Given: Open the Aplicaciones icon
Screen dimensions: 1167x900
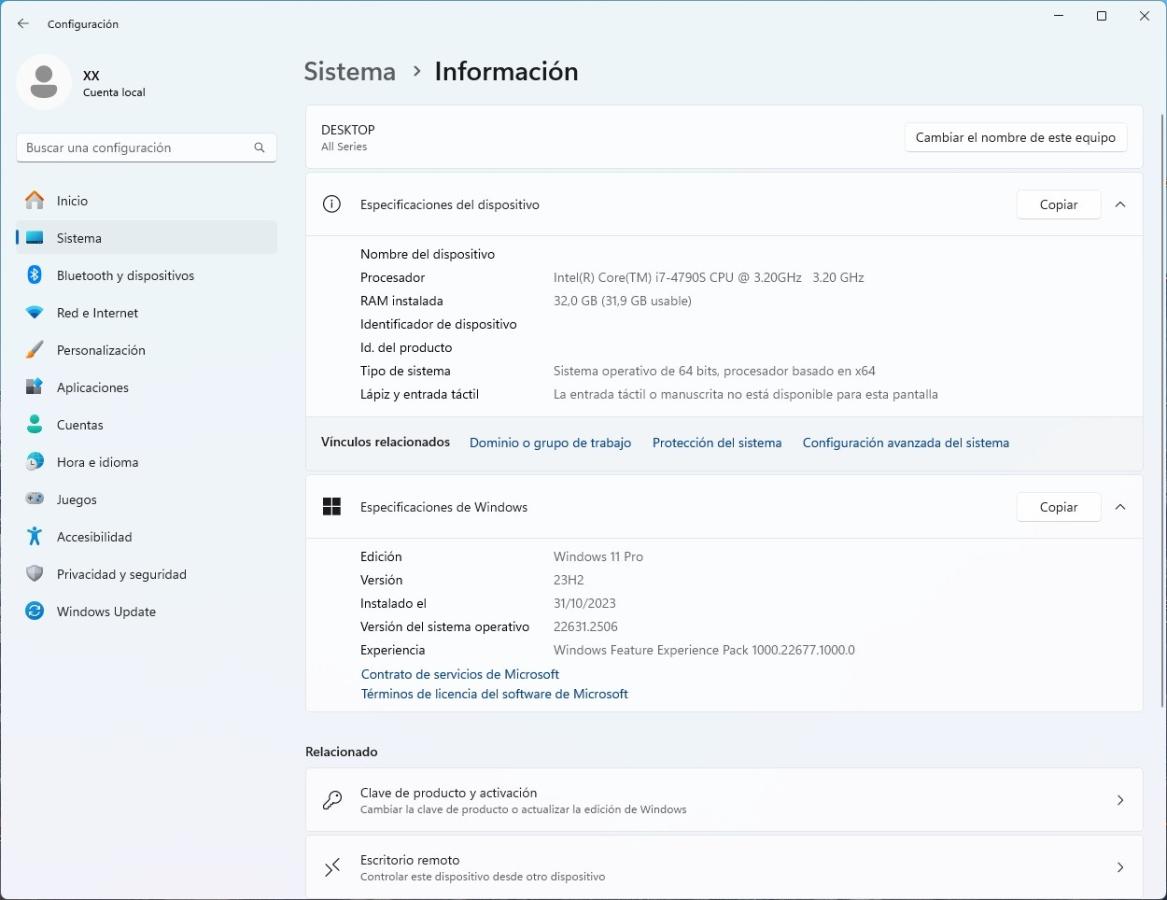Looking at the screenshot, I should [x=35, y=387].
